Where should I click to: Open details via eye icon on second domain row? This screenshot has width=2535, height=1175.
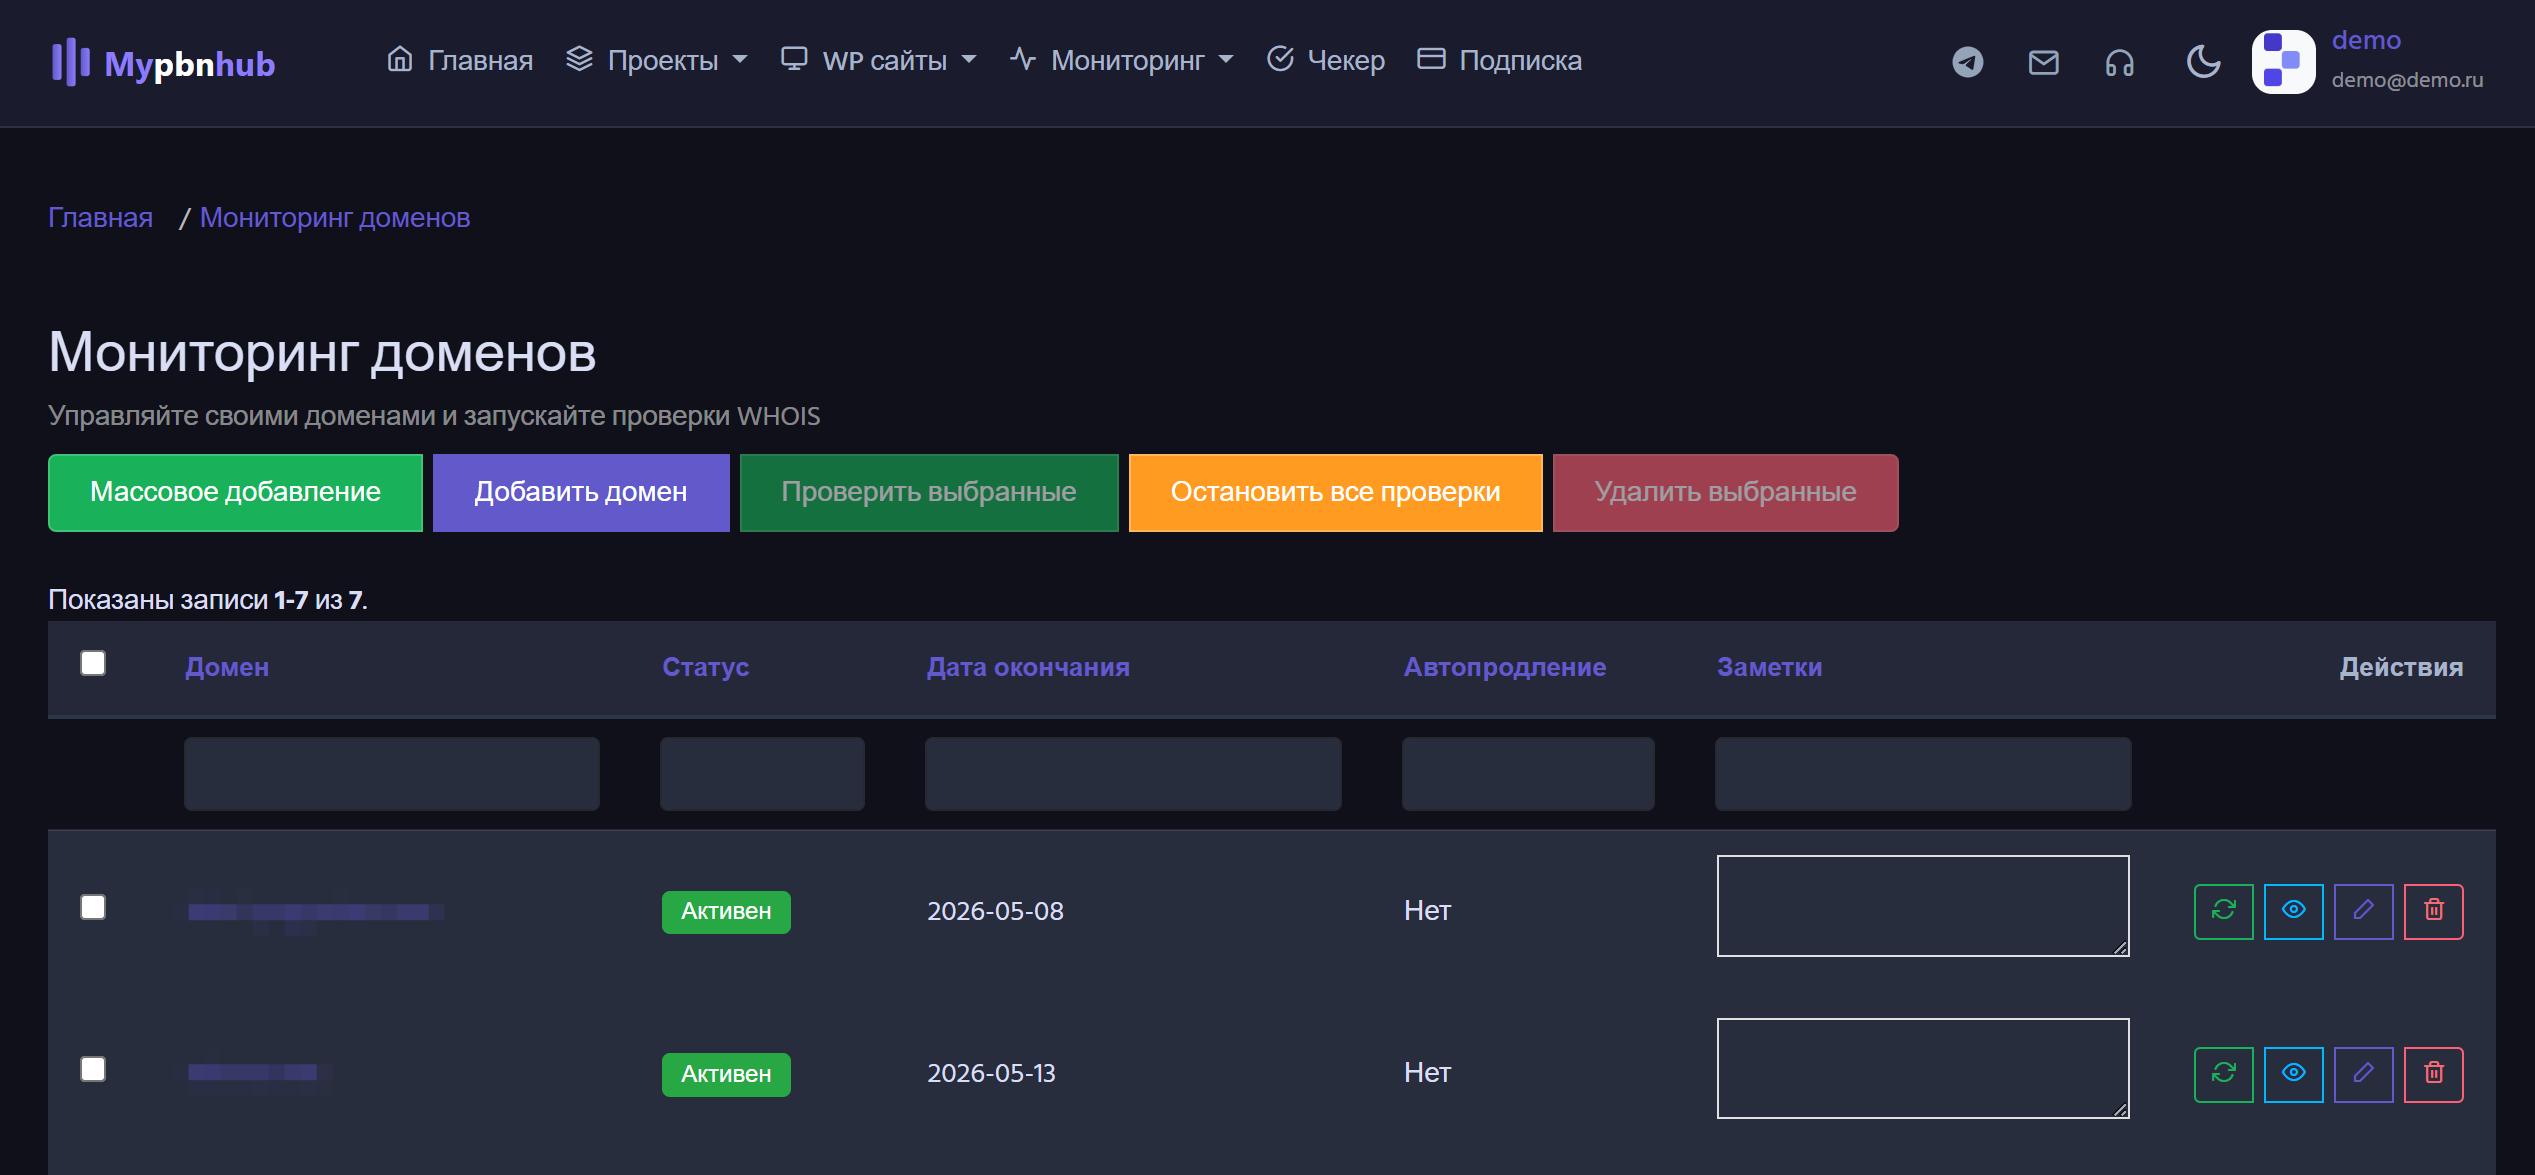pos(2293,1073)
